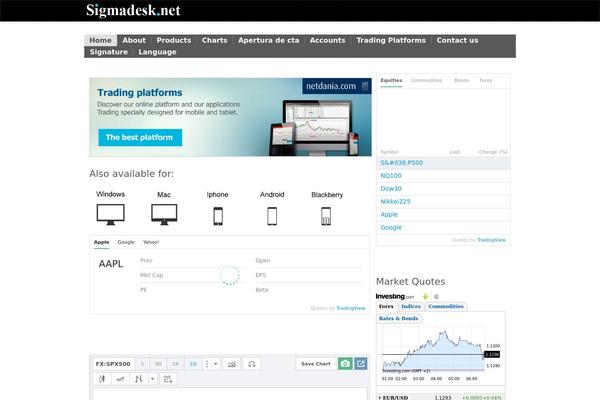
Task: Open the Signature menu item
Action: (x=109, y=52)
